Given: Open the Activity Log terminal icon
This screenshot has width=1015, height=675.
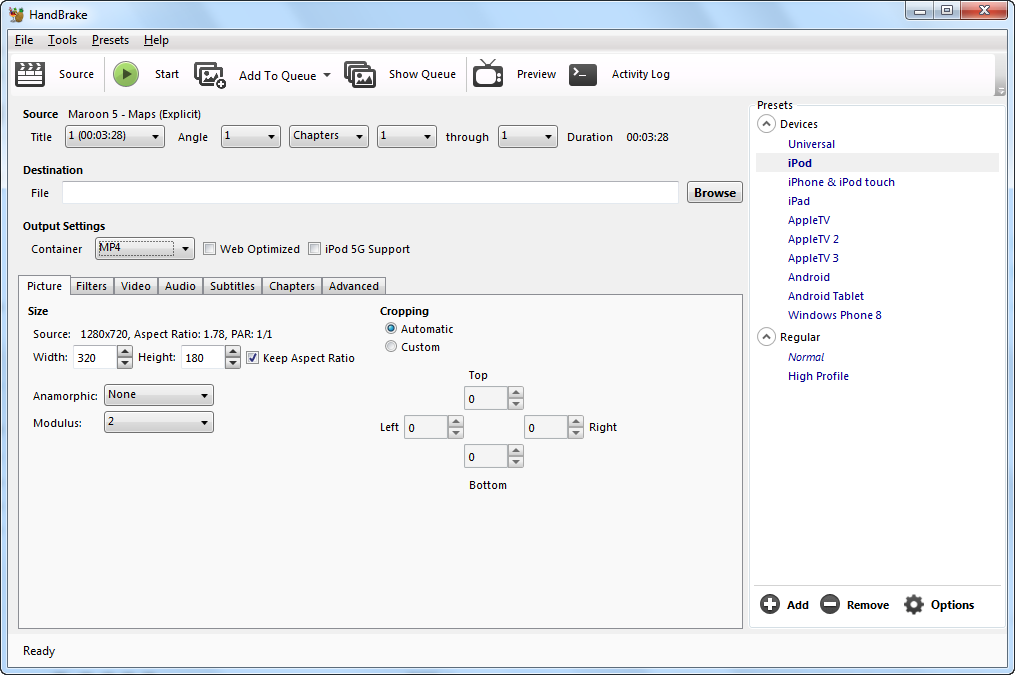Looking at the screenshot, I should point(583,74).
